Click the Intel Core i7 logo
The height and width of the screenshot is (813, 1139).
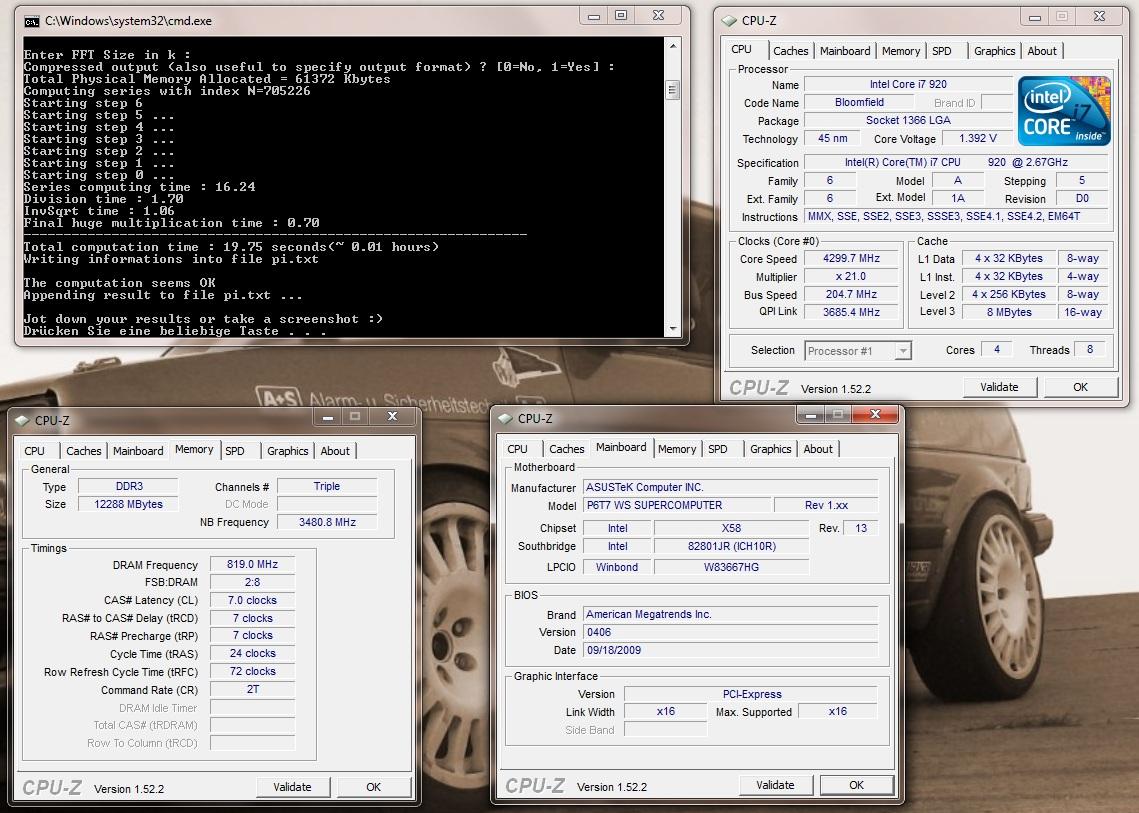[x=1064, y=111]
